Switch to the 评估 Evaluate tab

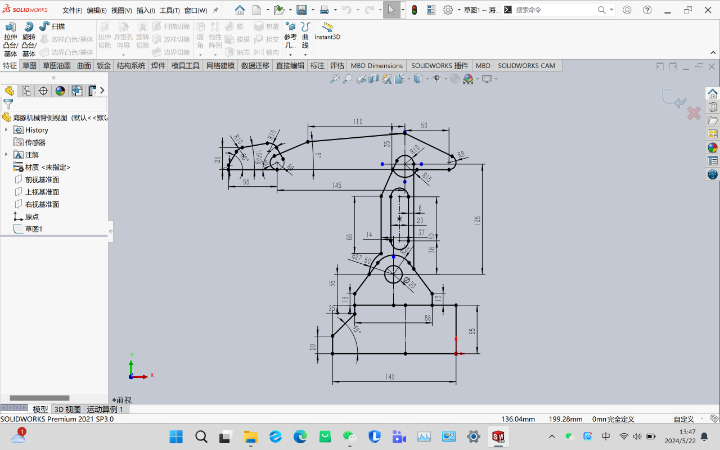[337, 66]
